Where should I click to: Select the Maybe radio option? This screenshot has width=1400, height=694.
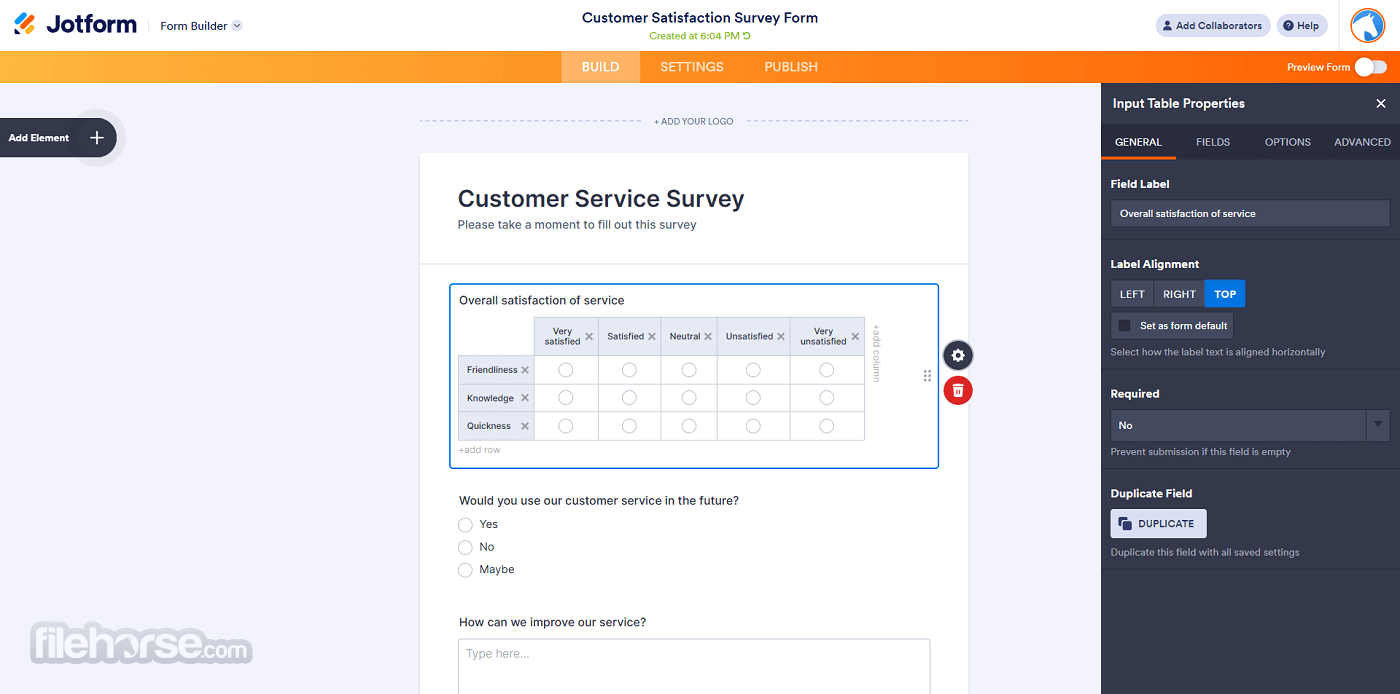pos(465,570)
